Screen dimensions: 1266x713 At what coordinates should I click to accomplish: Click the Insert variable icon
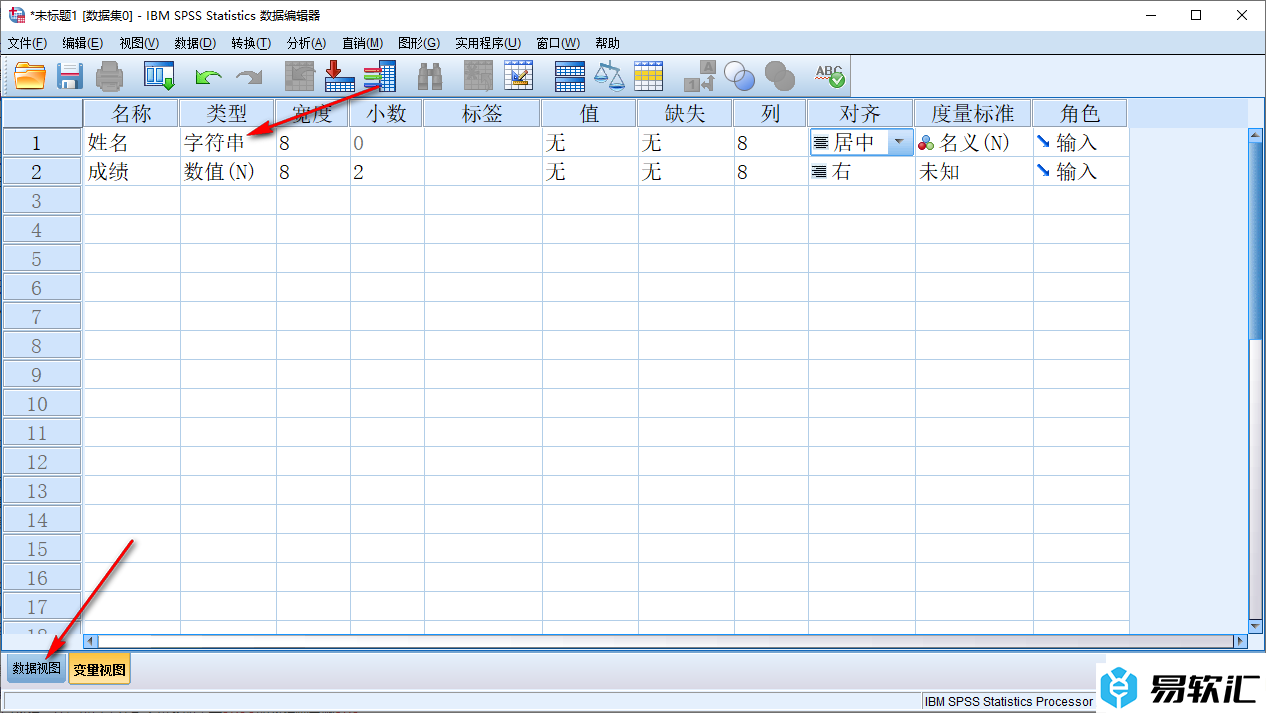coord(519,76)
